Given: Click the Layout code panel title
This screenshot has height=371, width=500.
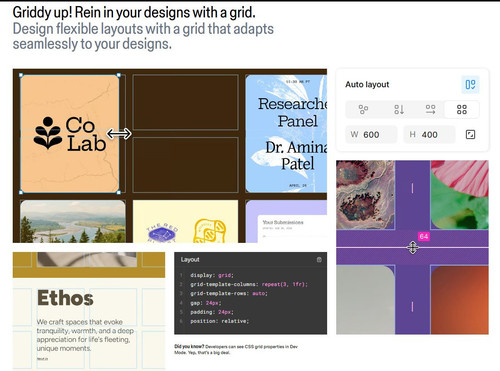Looking at the screenshot, I should click(x=190, y=260).
